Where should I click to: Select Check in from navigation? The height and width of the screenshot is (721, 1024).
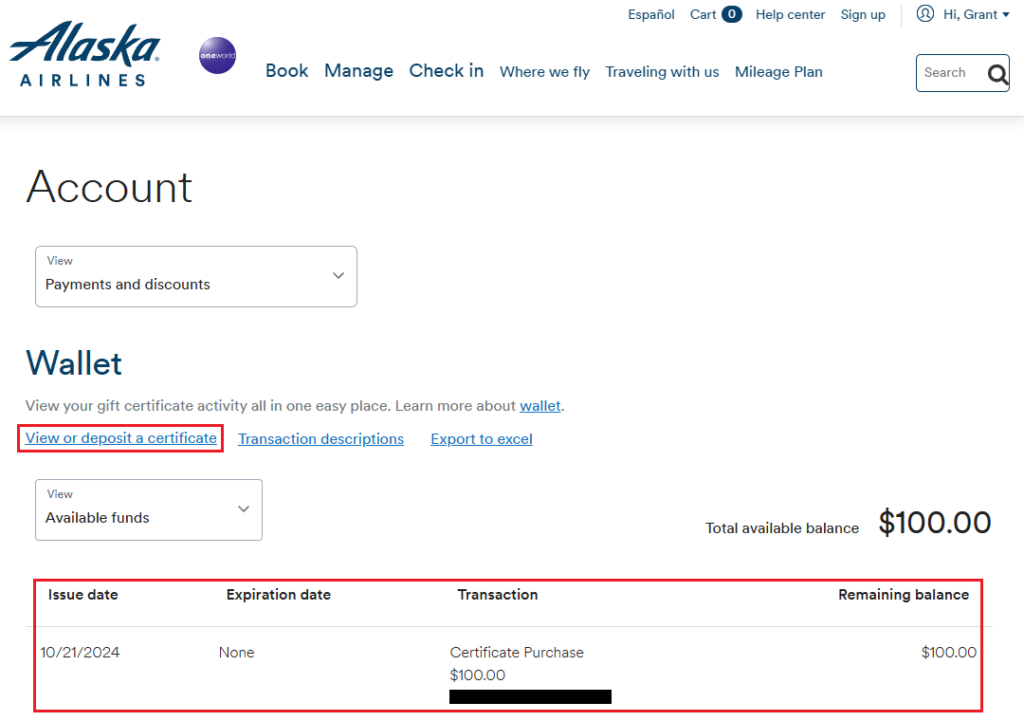(446, 71)
